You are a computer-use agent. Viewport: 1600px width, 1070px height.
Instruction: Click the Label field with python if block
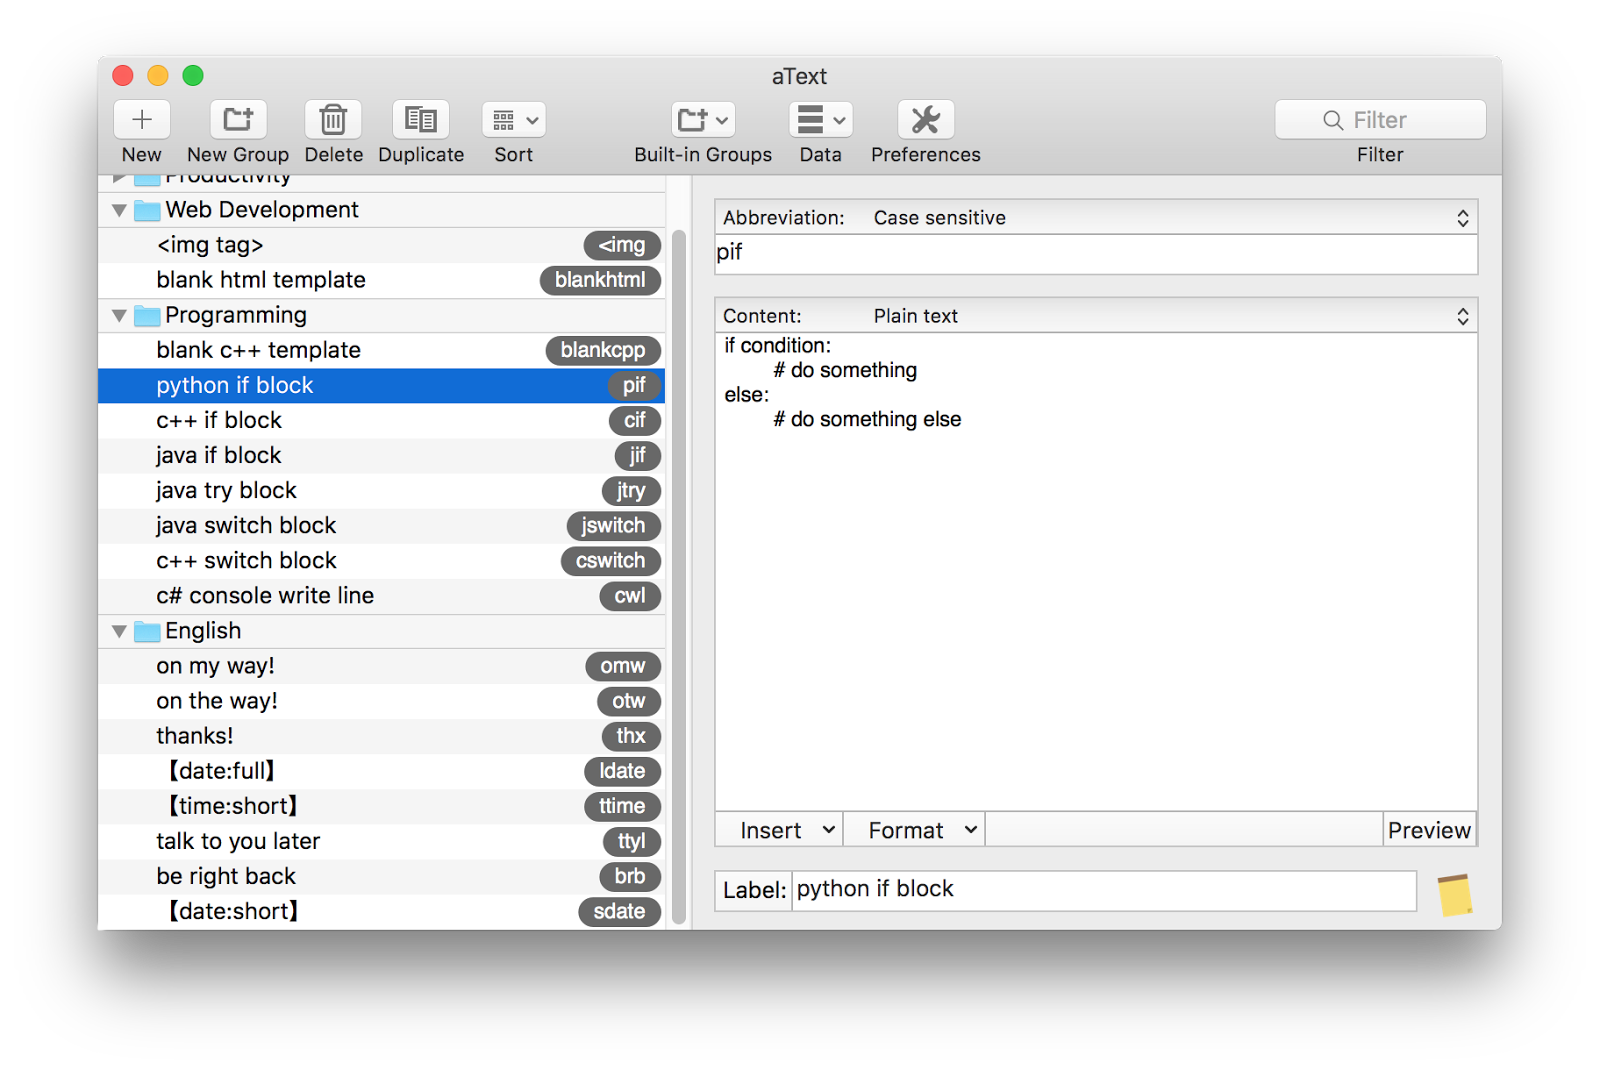click(1104, 890)
